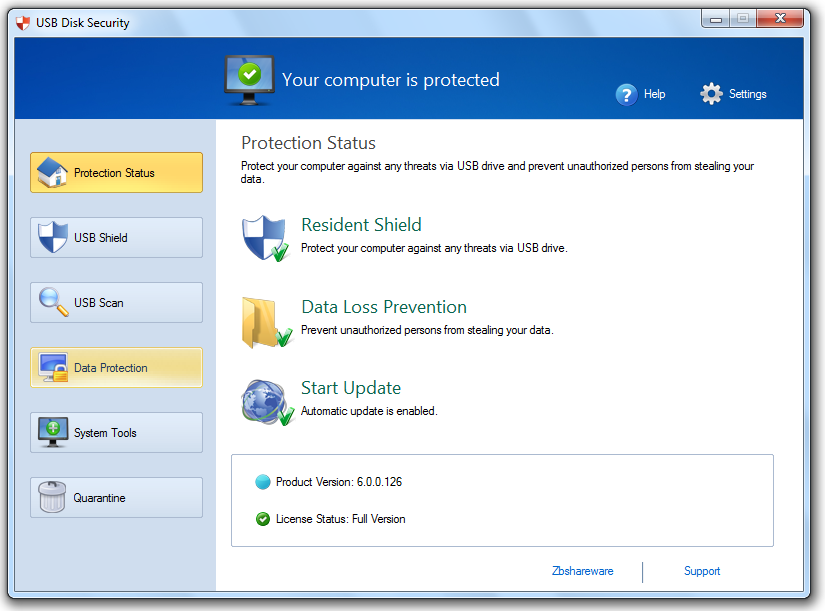Click 'Prevent unauthorized persons from stealing your data.' text

(x=427, y=330)
